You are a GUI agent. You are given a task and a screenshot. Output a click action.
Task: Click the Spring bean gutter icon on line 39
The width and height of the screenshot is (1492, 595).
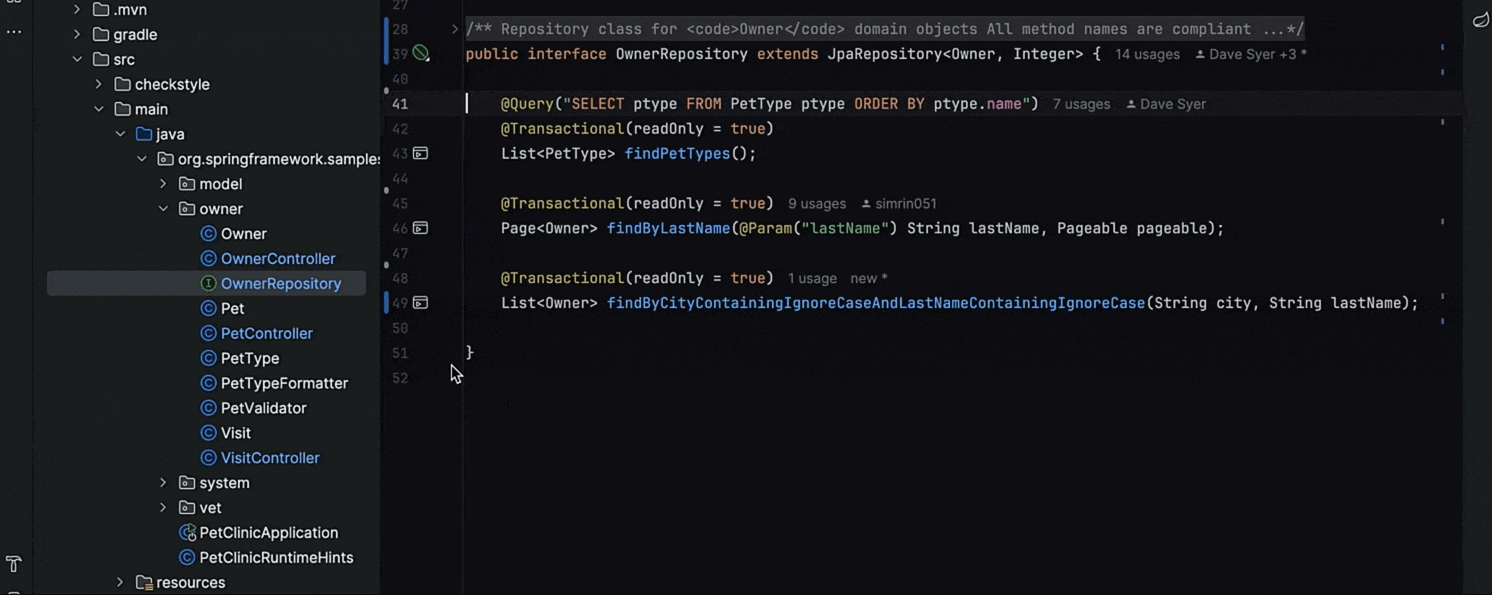pos(421,54)
